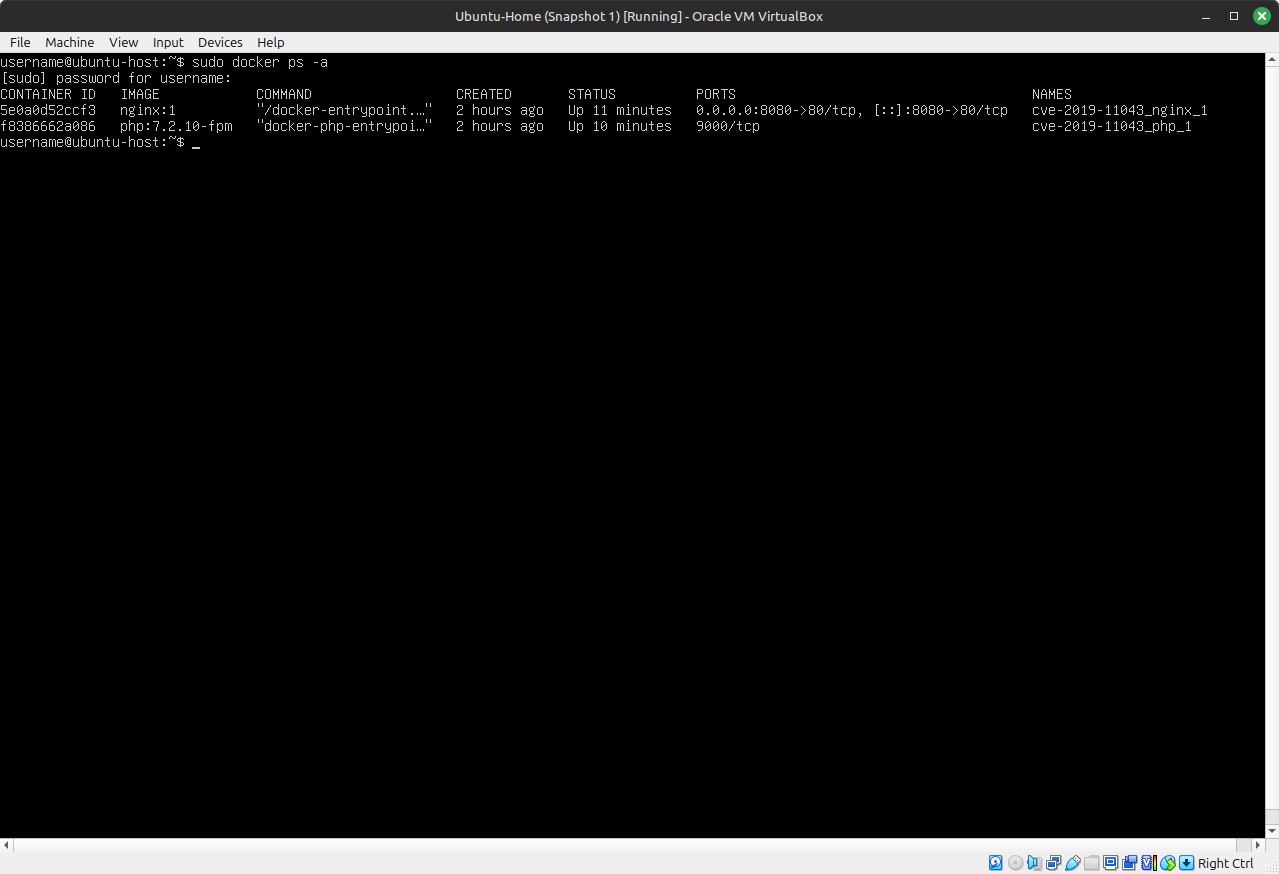
Task: Click the mouse integration status icon
Action: (x=1167, y=863)
